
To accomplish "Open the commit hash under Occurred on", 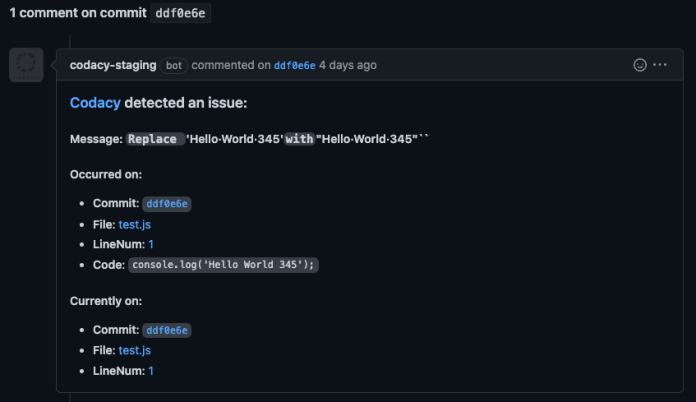I will point(167,204).
